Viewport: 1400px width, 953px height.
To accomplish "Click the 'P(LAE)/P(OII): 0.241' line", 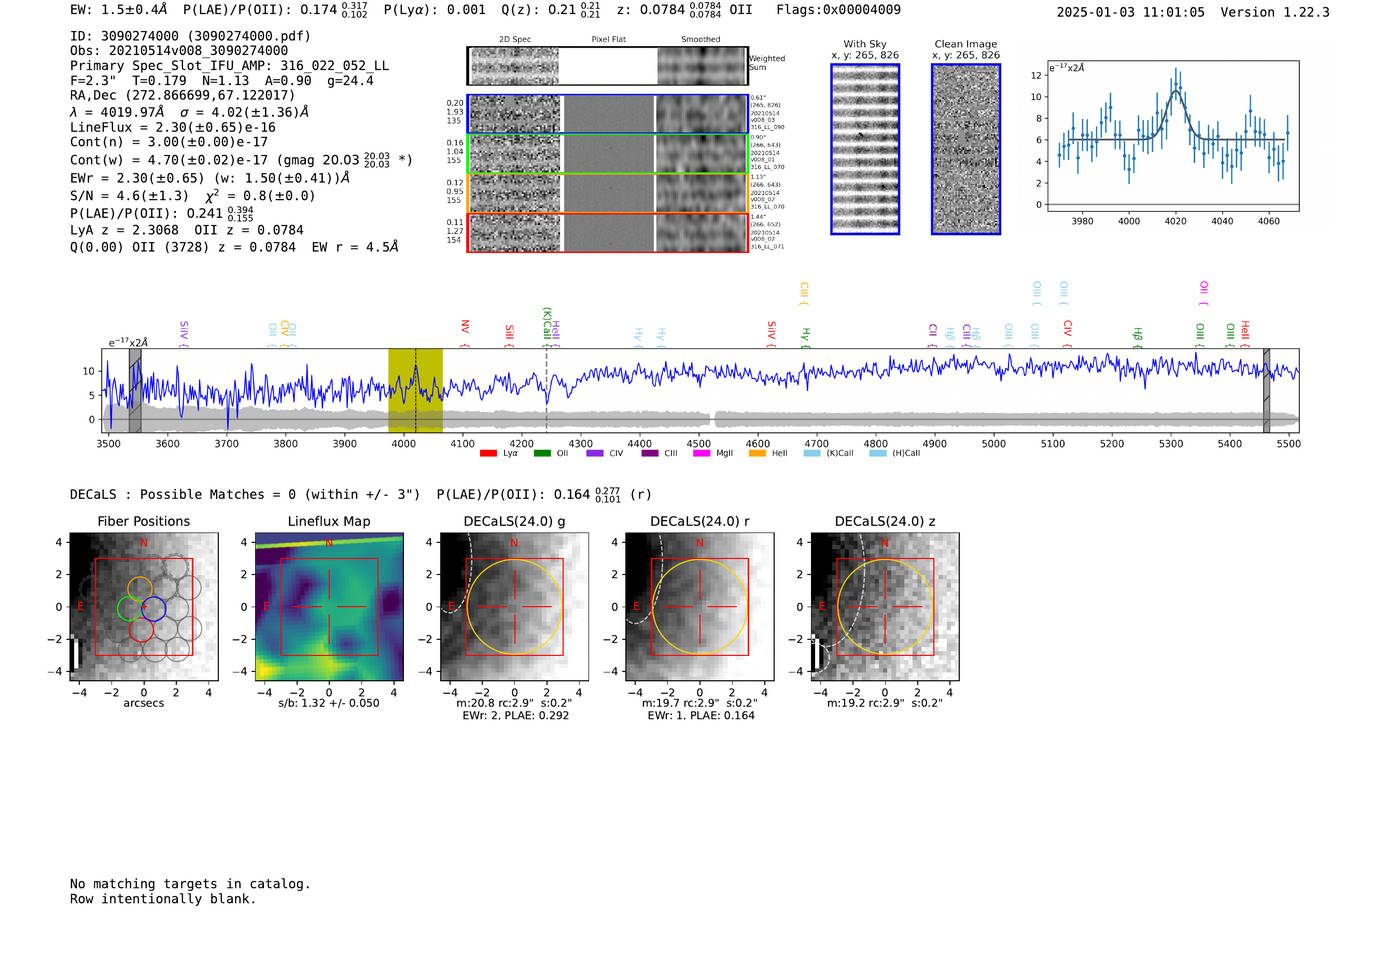I will coord(162,214).
